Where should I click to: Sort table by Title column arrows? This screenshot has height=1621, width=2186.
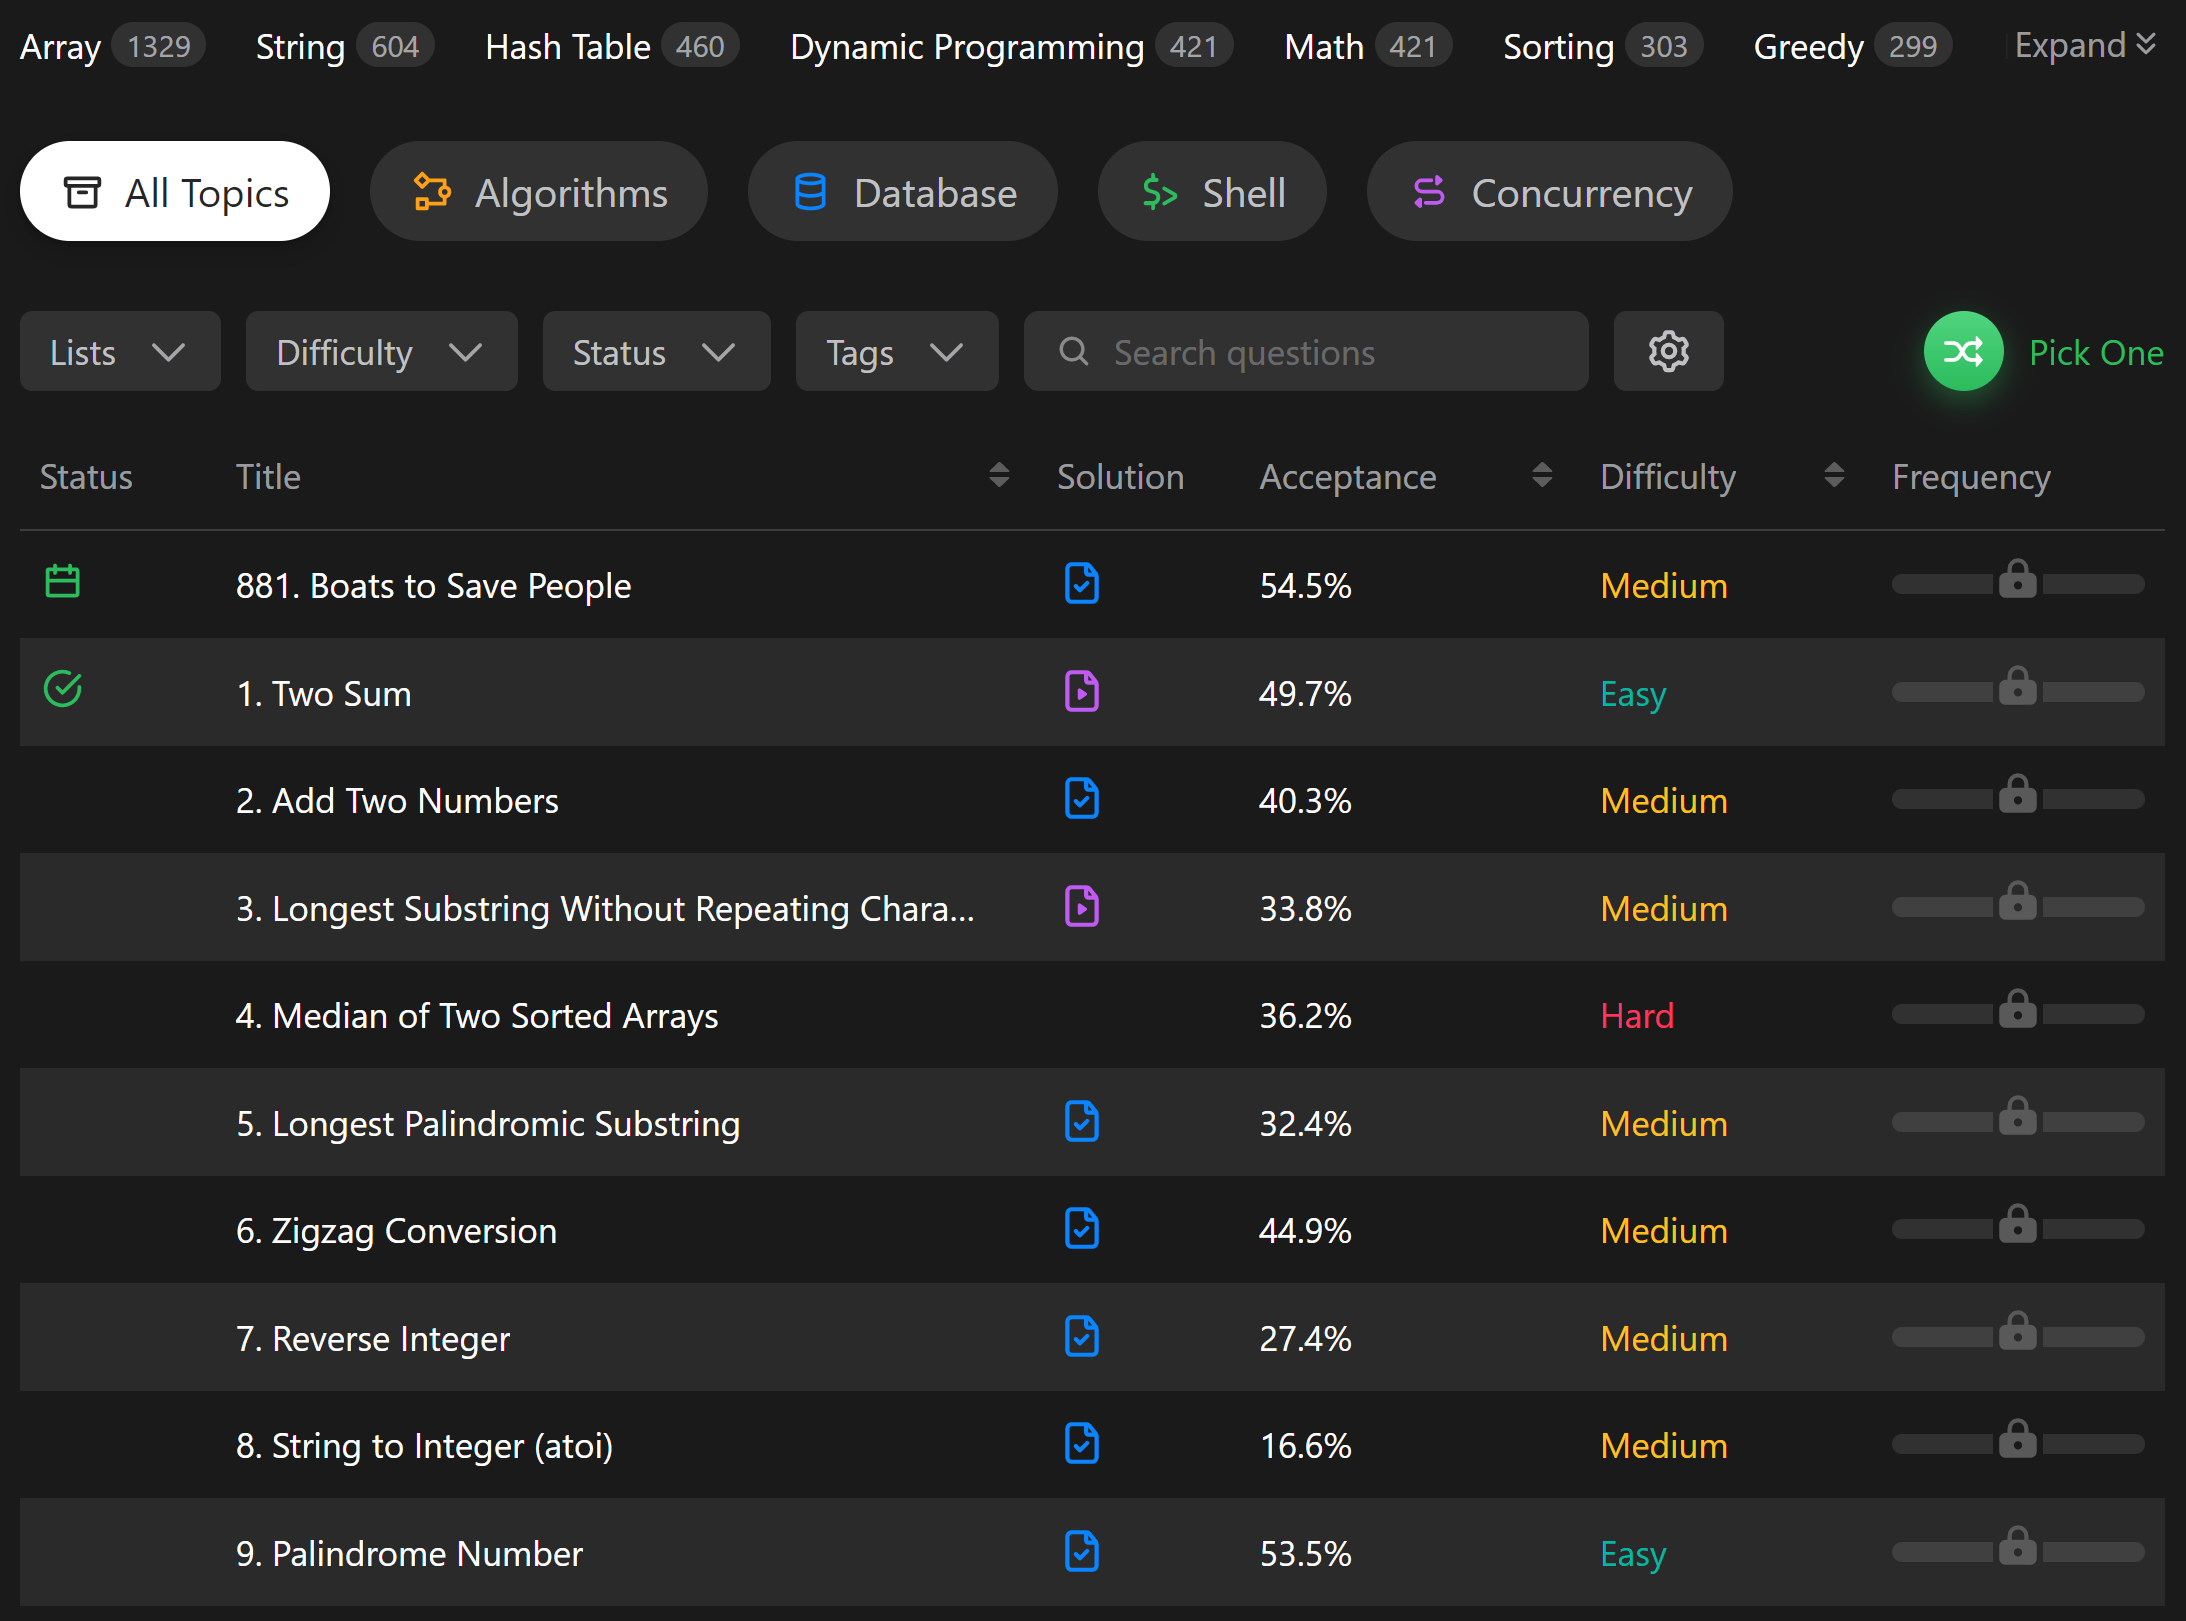tap(998, 476)
